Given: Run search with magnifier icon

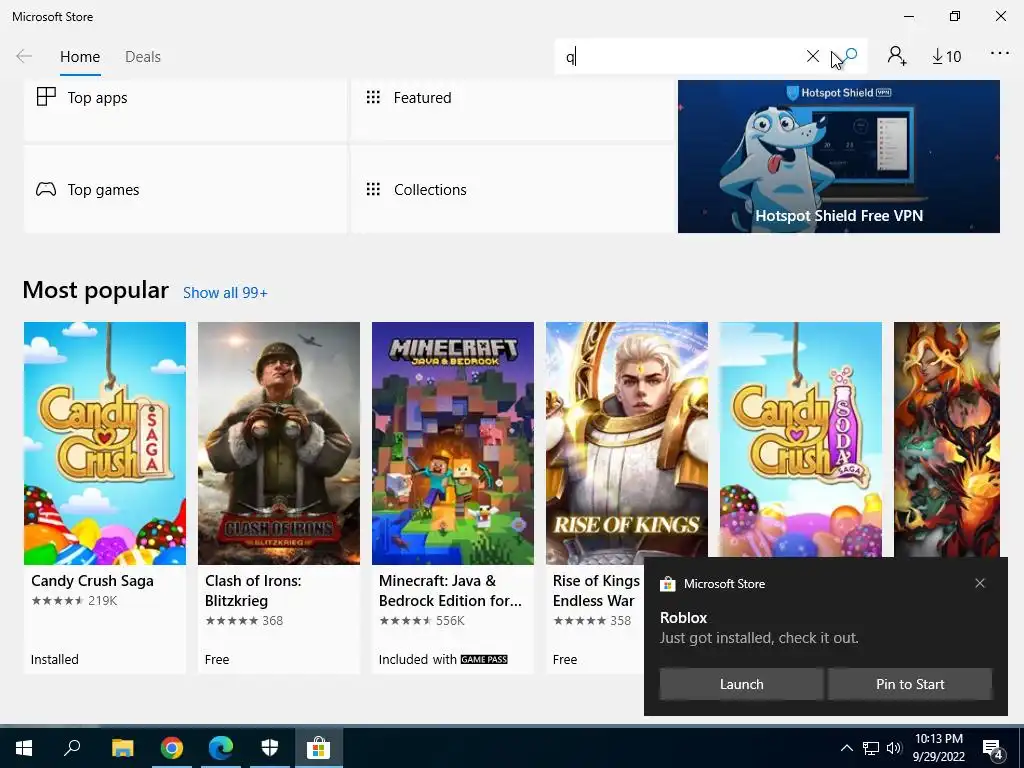Looking at the screenshot, I should [x=850, y=56].
